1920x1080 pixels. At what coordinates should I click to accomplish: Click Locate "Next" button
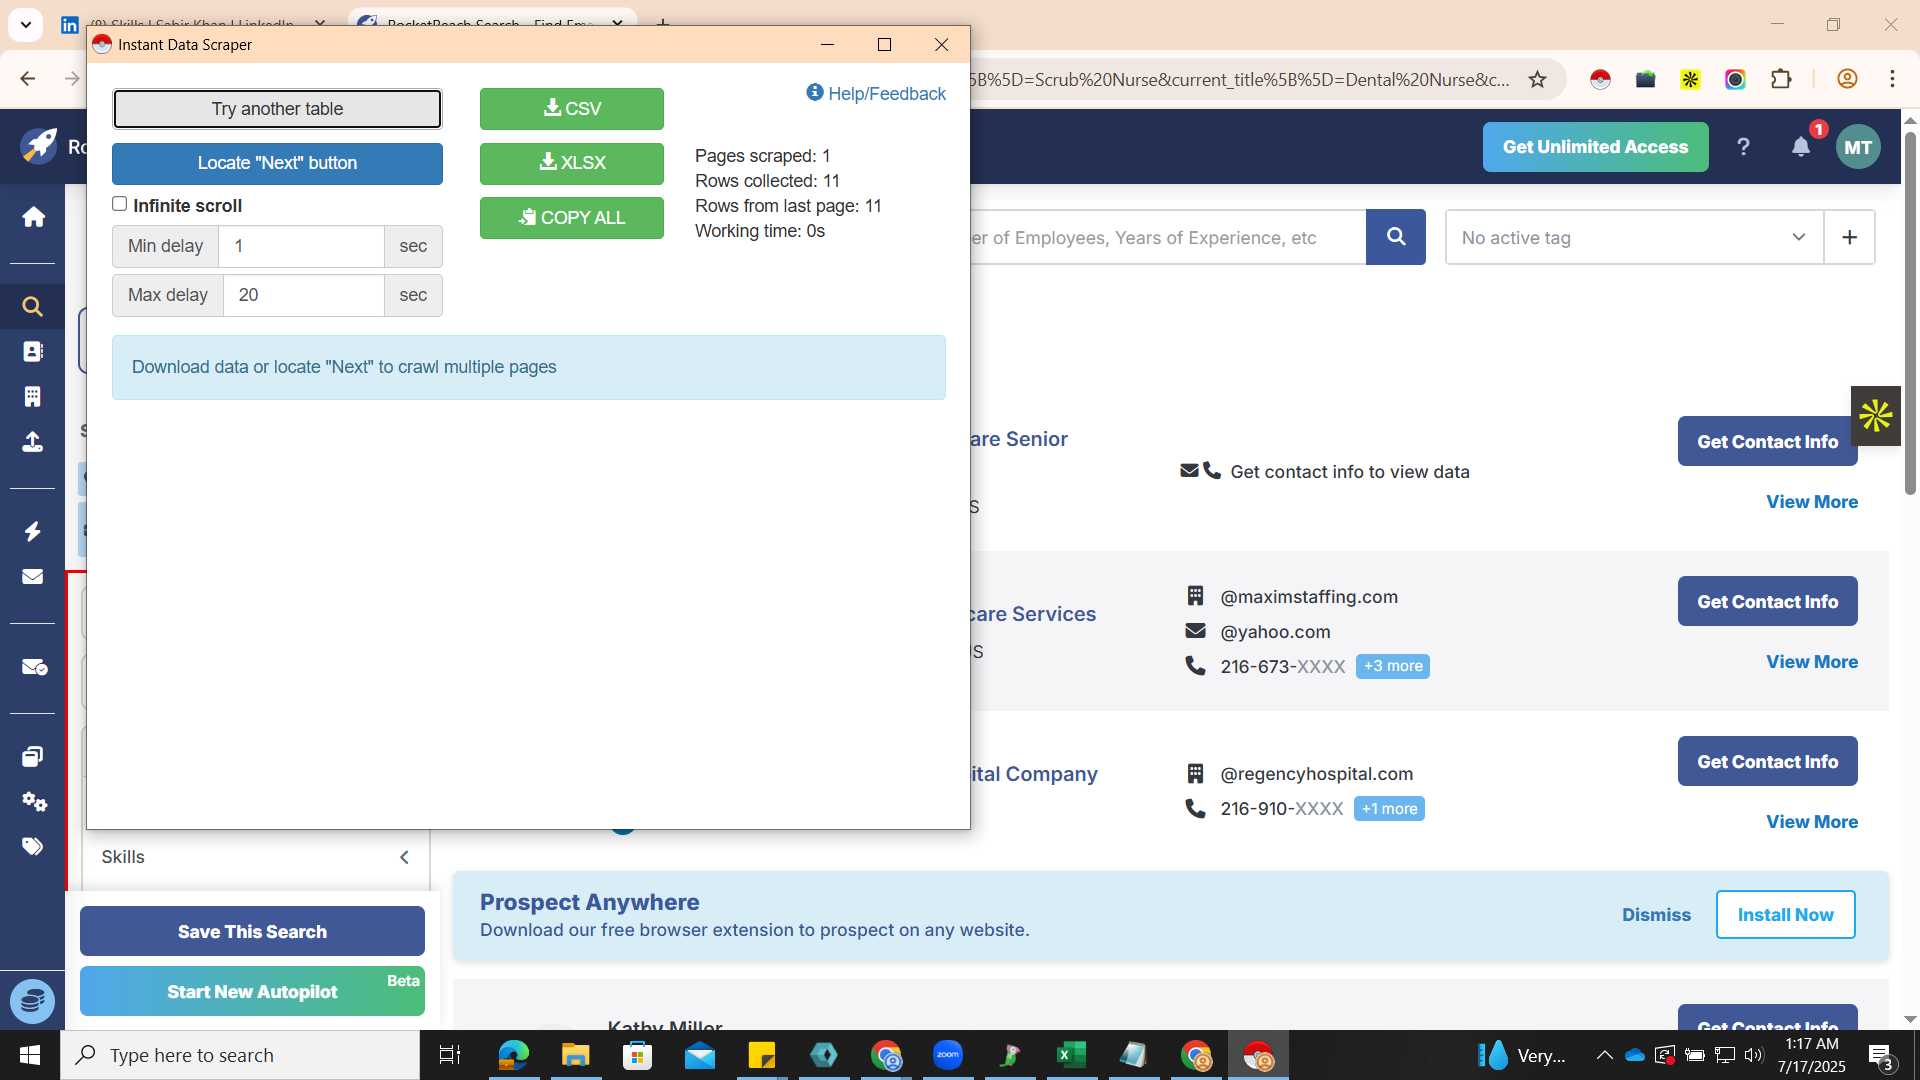pos(277,163)
